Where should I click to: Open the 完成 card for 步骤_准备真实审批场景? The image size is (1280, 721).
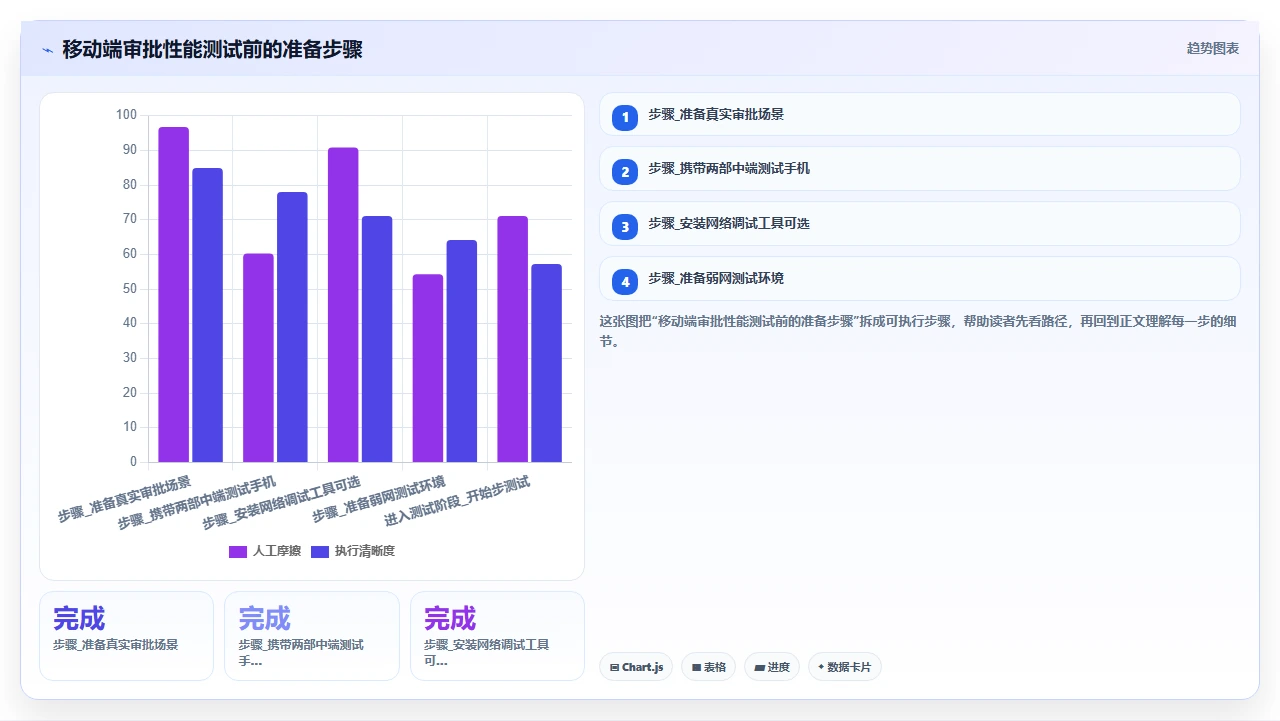tap(126, 636)
